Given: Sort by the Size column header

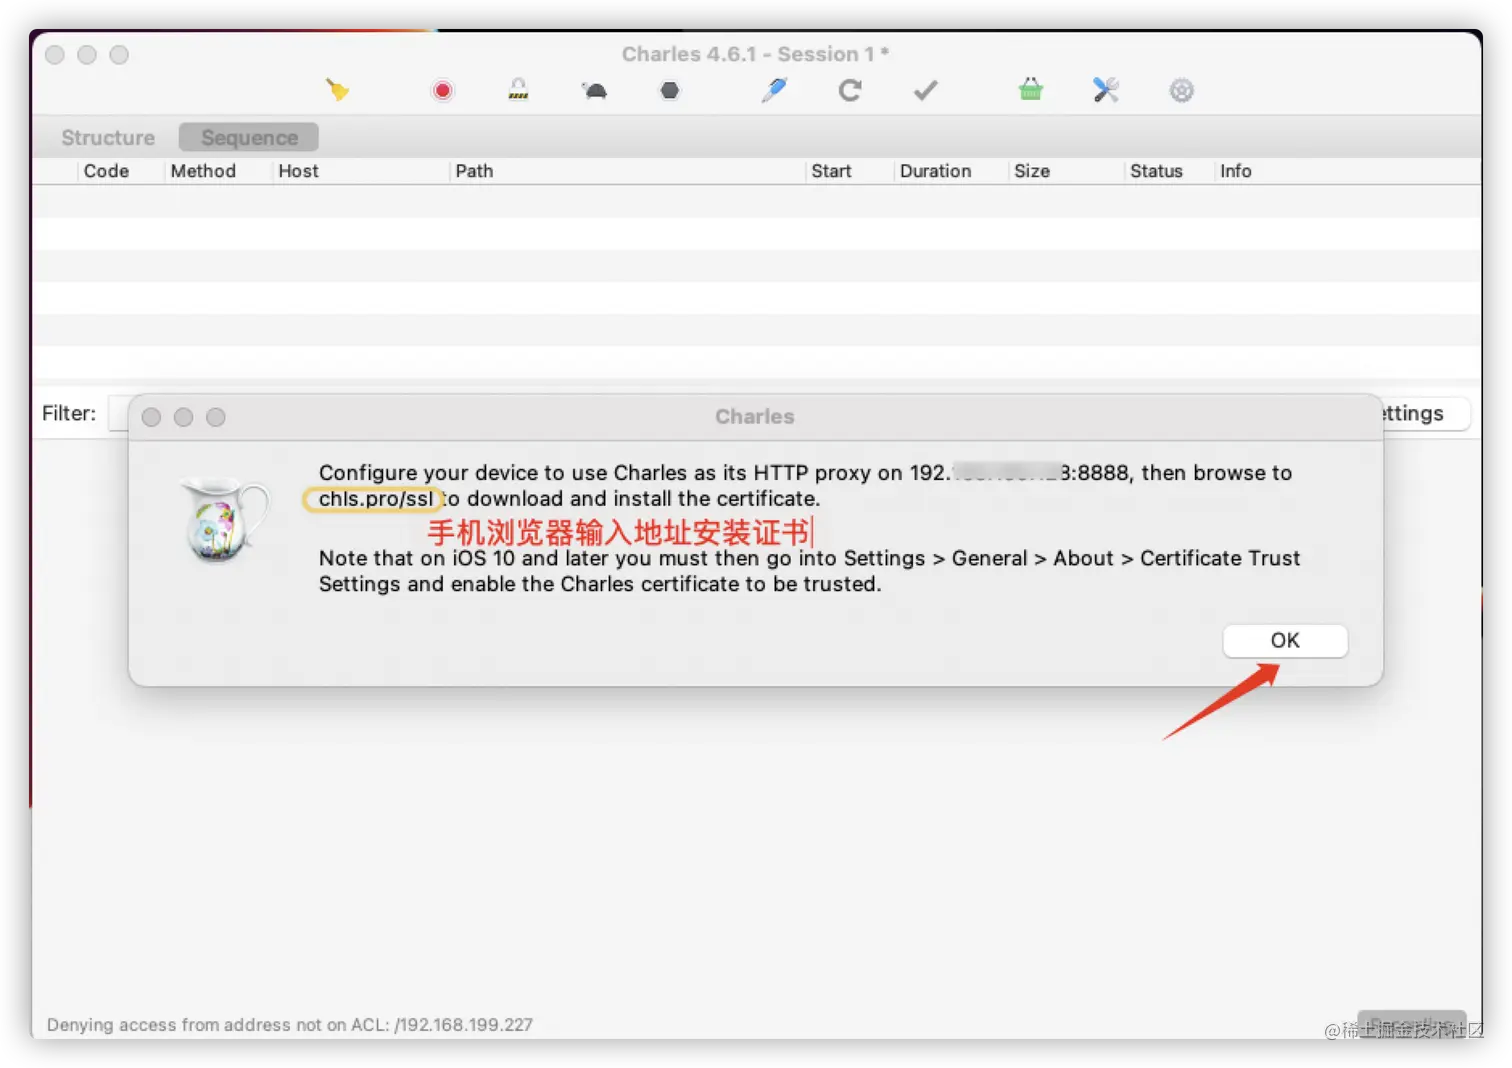Looking at the screenshot, I should [x=1032, y=171].
